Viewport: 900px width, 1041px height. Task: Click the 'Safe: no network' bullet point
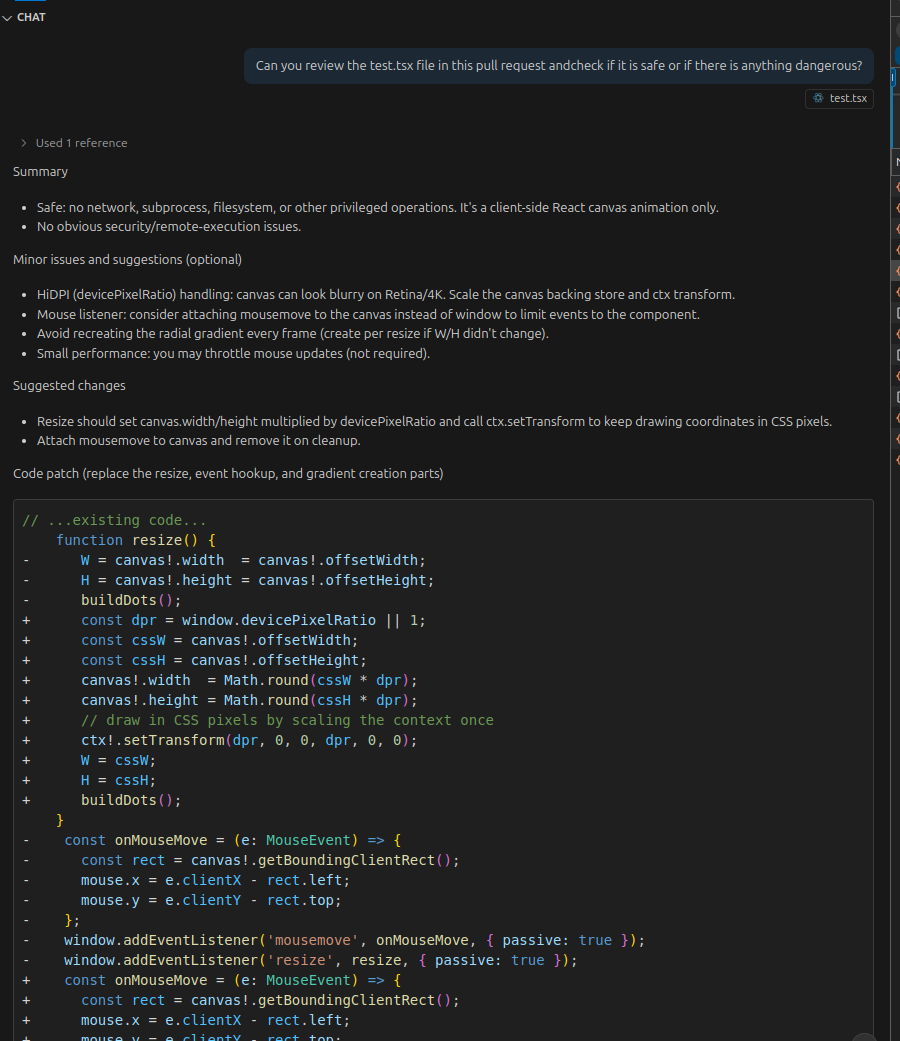(377, 207)
